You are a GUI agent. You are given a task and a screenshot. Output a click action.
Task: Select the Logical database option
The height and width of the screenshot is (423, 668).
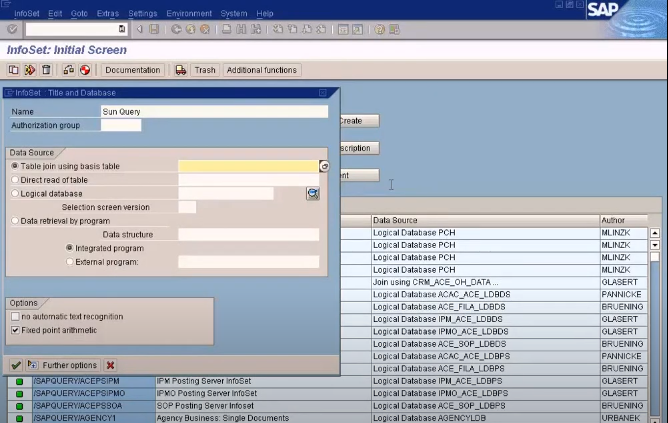(15, 193)
